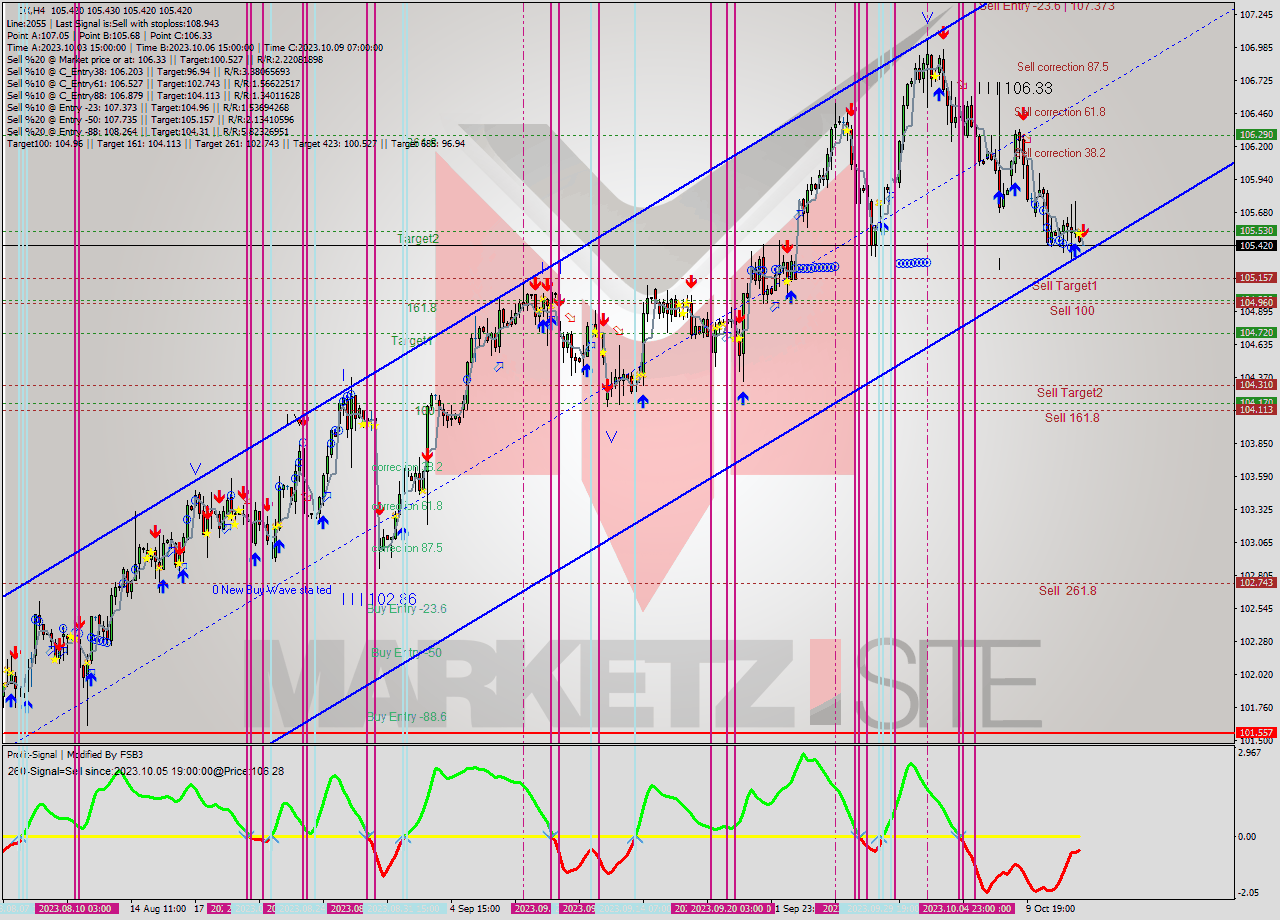Click the 'Sell 100' level label
The width and height of the screenshot is (1280, 920).
(x=1072, y=311)
